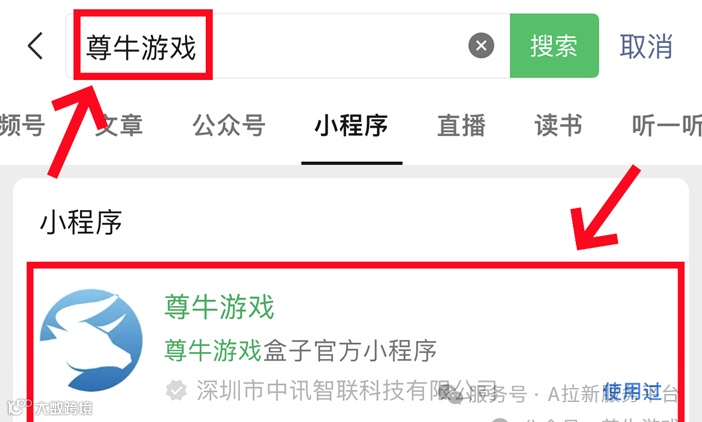702x422 pixels.
Task: Tap the 尊牛游戏盒子官方小程序 description
Action: (300, 350)
